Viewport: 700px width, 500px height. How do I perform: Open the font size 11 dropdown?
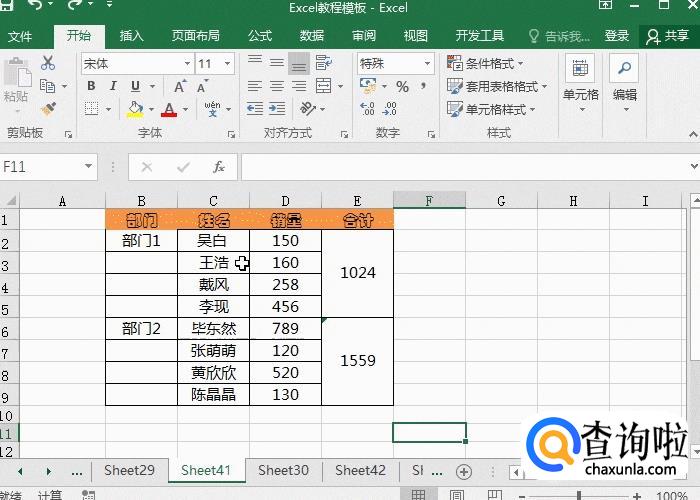(228, 63)
